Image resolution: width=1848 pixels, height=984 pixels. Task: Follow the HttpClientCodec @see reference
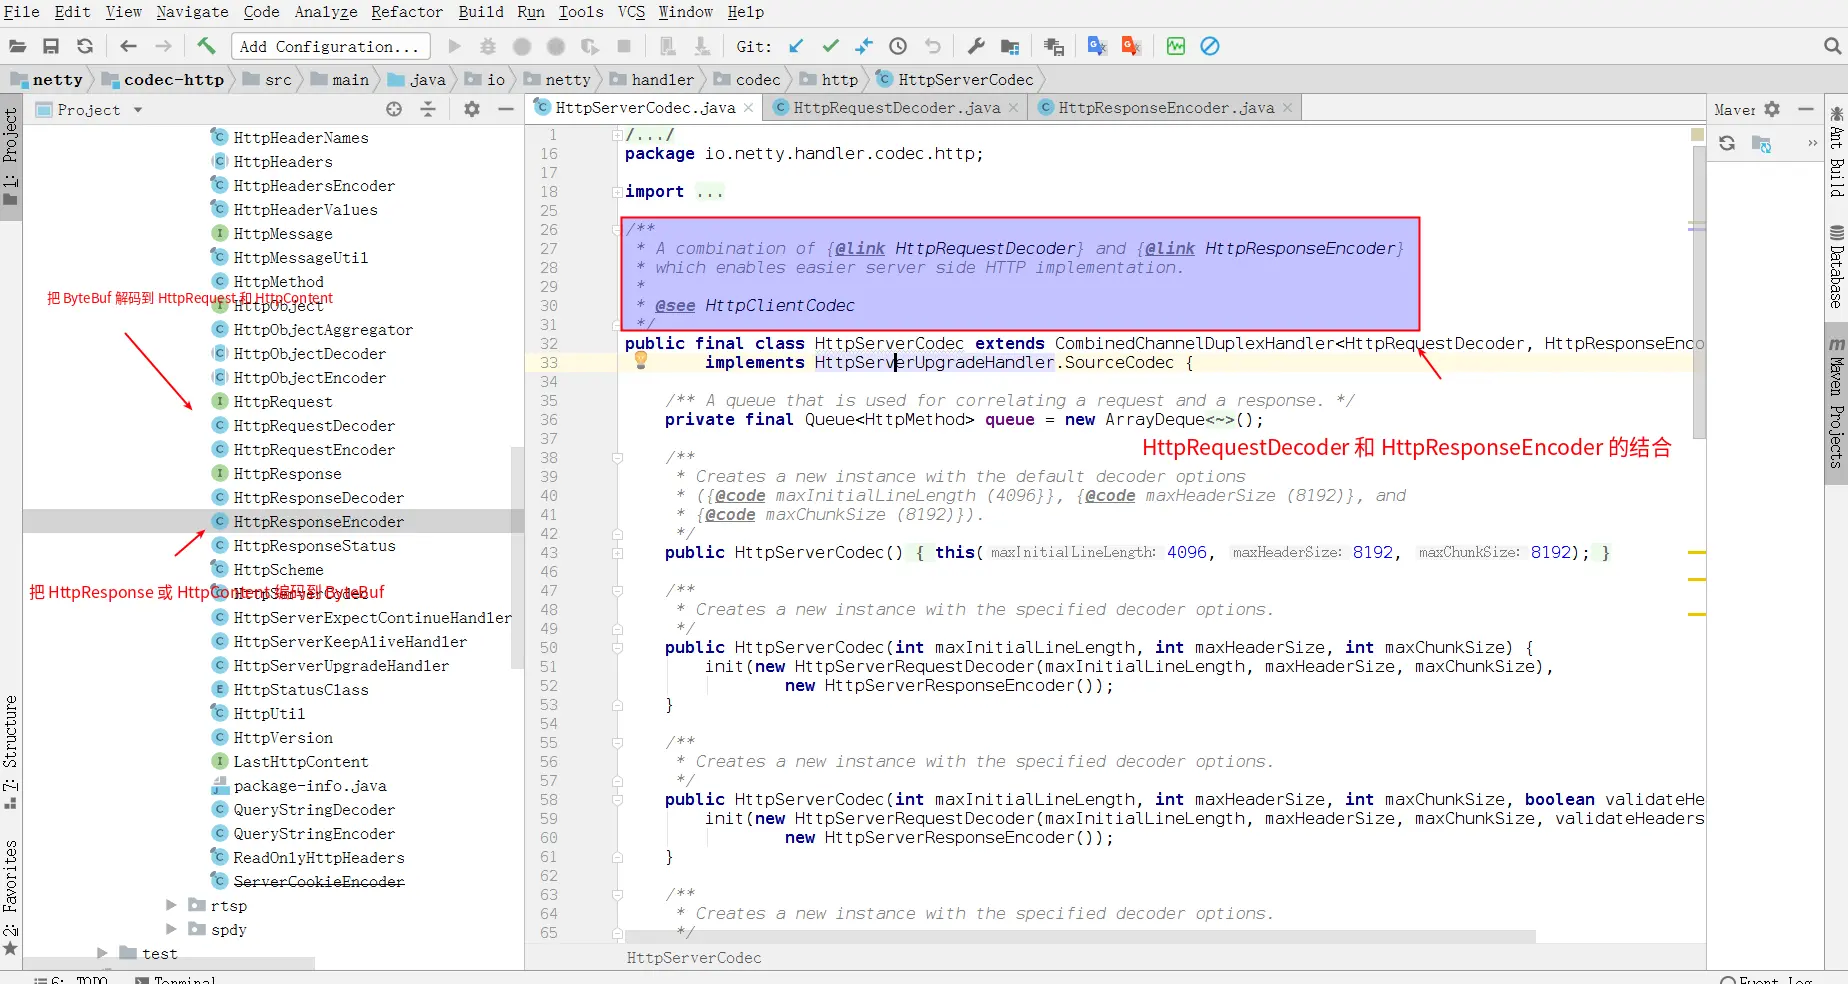click(x=780, y=305)
